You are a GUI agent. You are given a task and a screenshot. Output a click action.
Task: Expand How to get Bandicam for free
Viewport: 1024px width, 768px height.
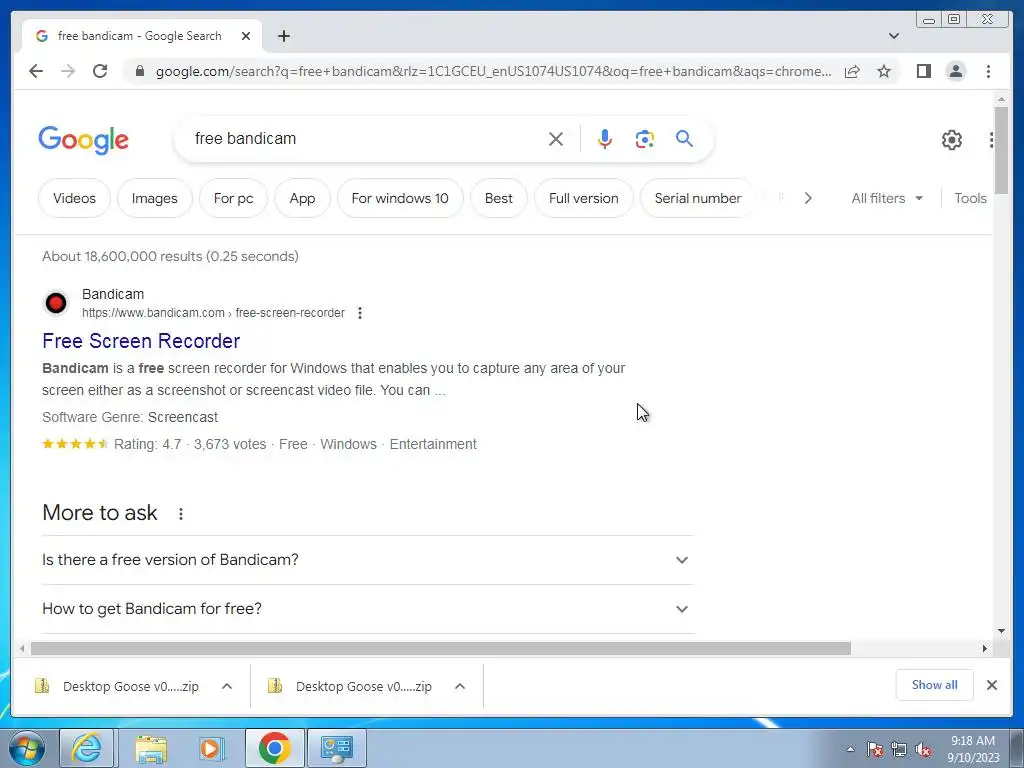[367, 609]
